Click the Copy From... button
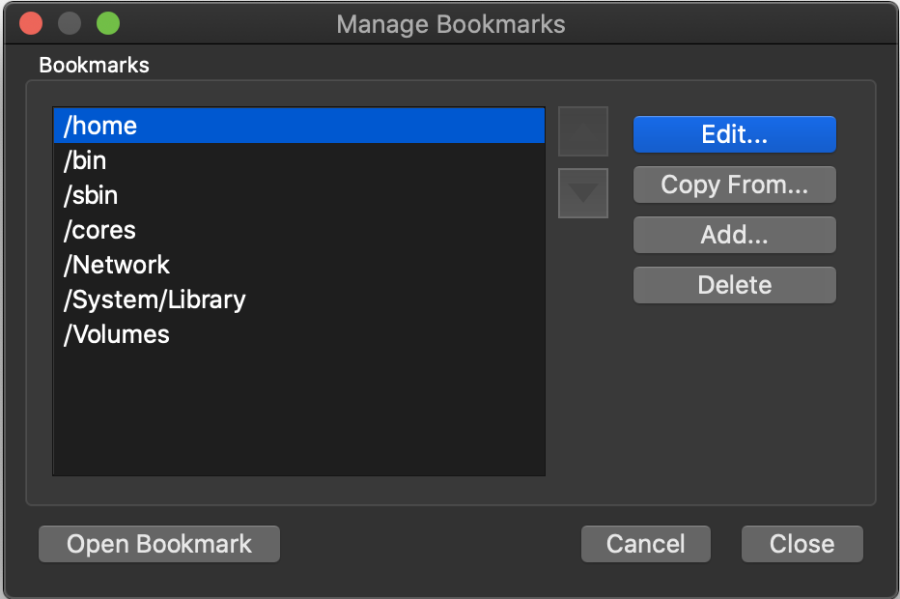The image size is (900, 599). point(734,185)
